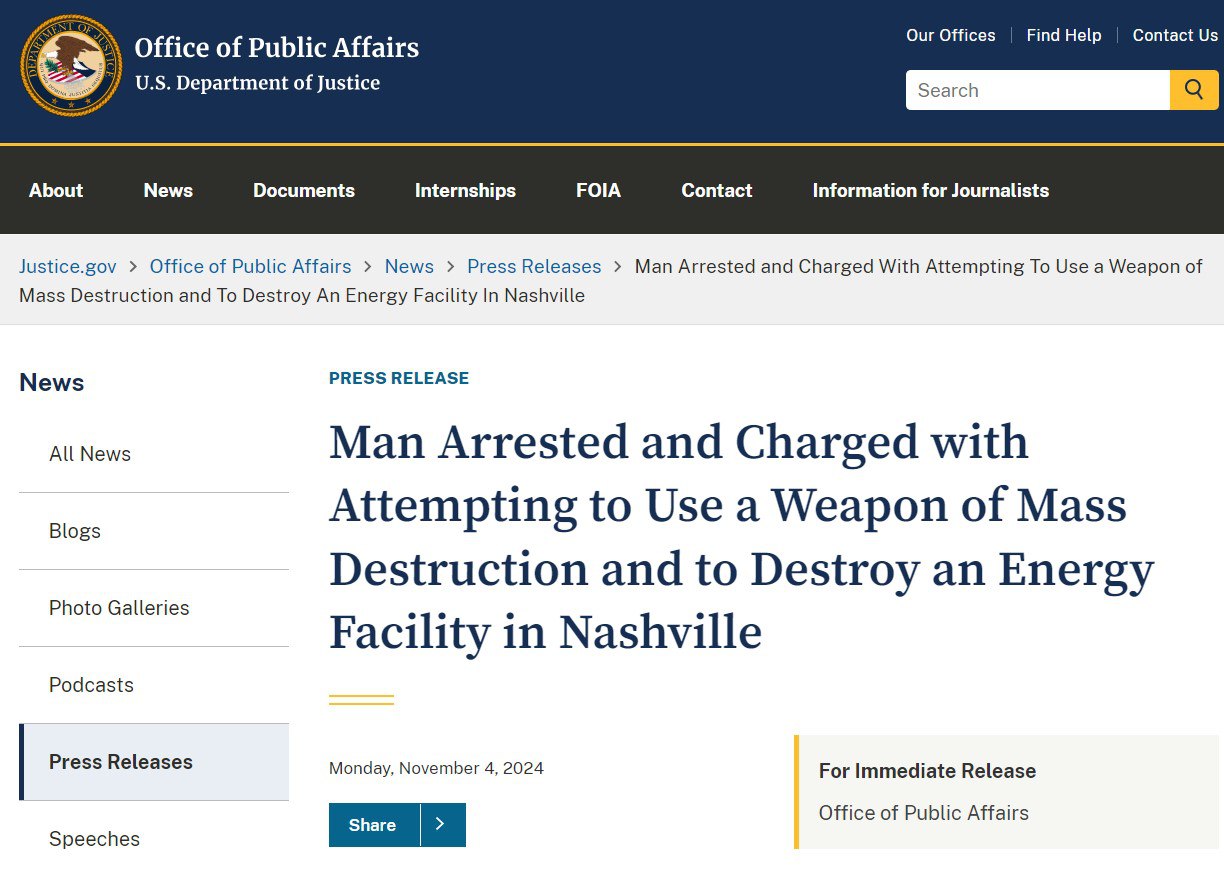Select Documents in the navigation bar
The width and height of the screenshot is (1224, 877).
304,190
